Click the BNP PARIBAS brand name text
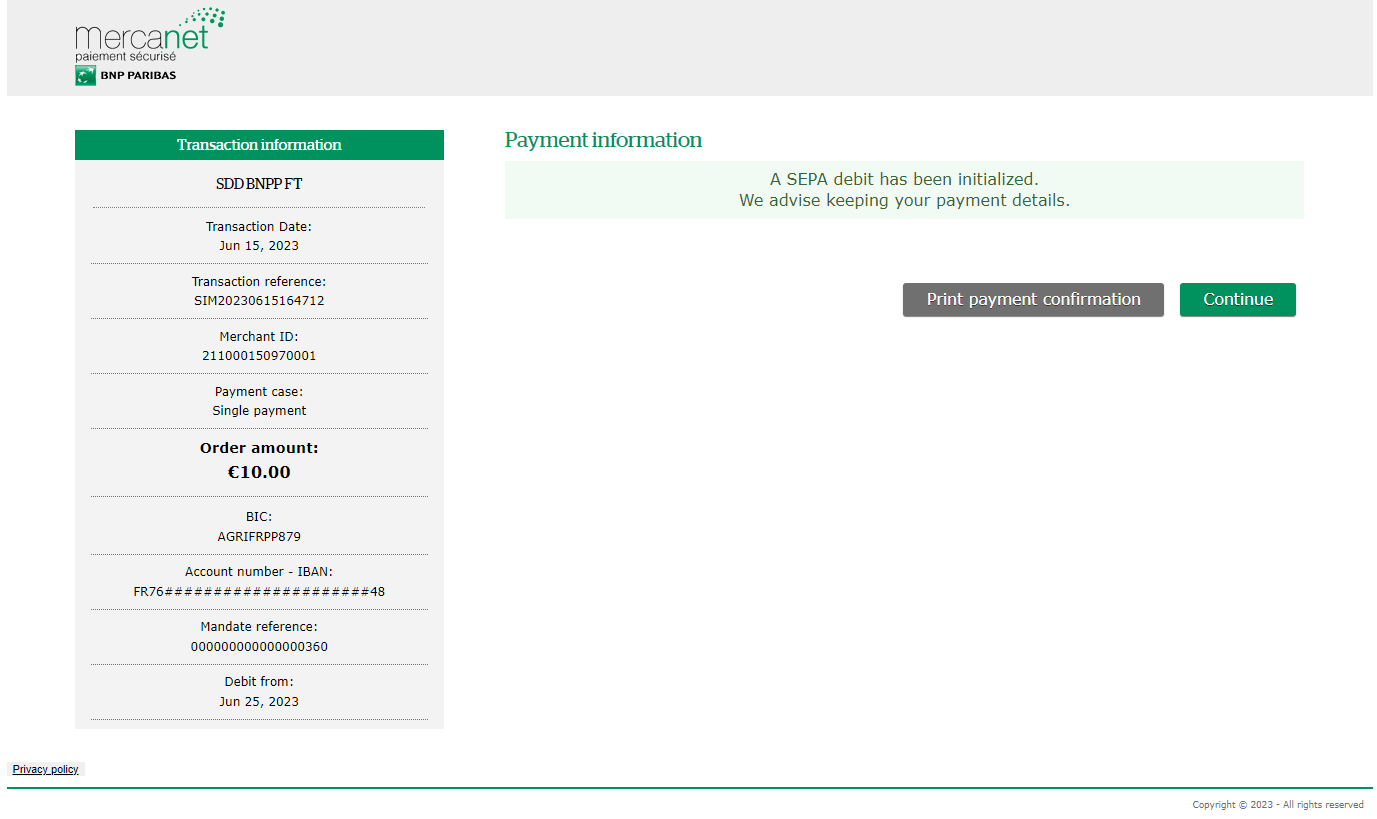This screenshot has height=819, width=1377. 138,76
